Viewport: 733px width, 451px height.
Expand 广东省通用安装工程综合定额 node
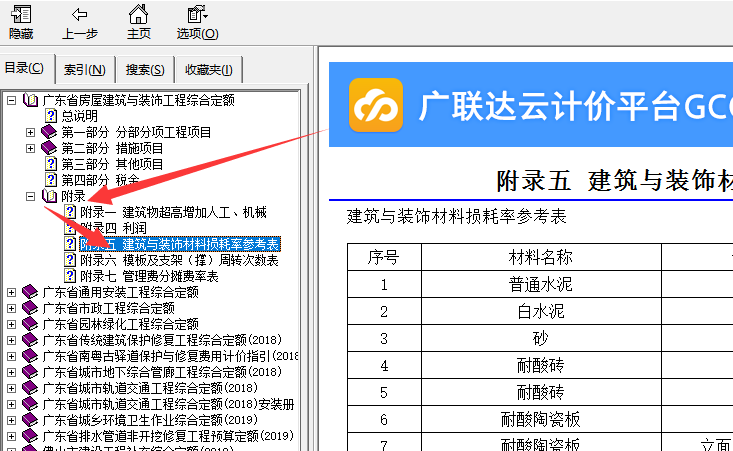[12, 293]
